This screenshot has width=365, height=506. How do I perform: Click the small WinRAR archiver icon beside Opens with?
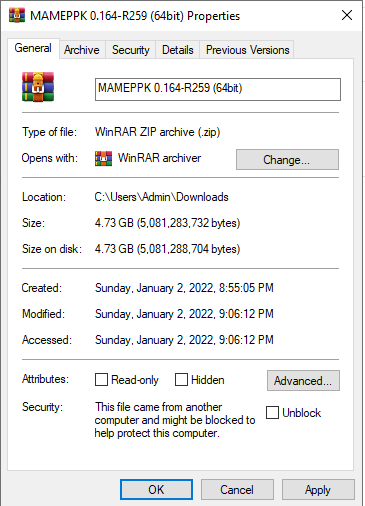[103, 158]
